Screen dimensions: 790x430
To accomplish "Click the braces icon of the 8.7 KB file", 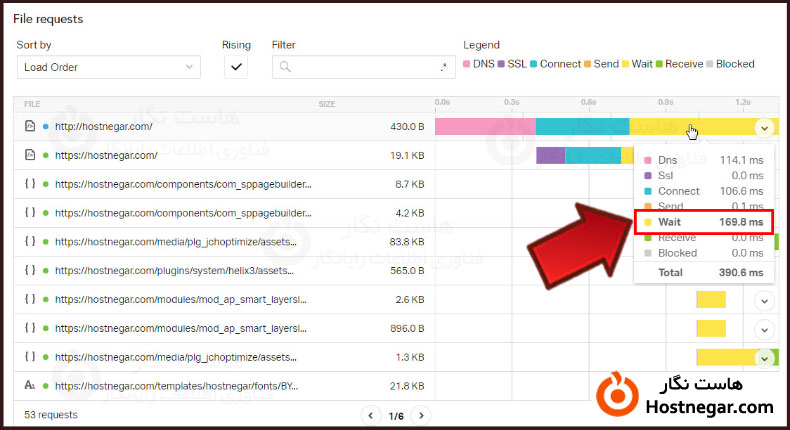I will 30,184.
